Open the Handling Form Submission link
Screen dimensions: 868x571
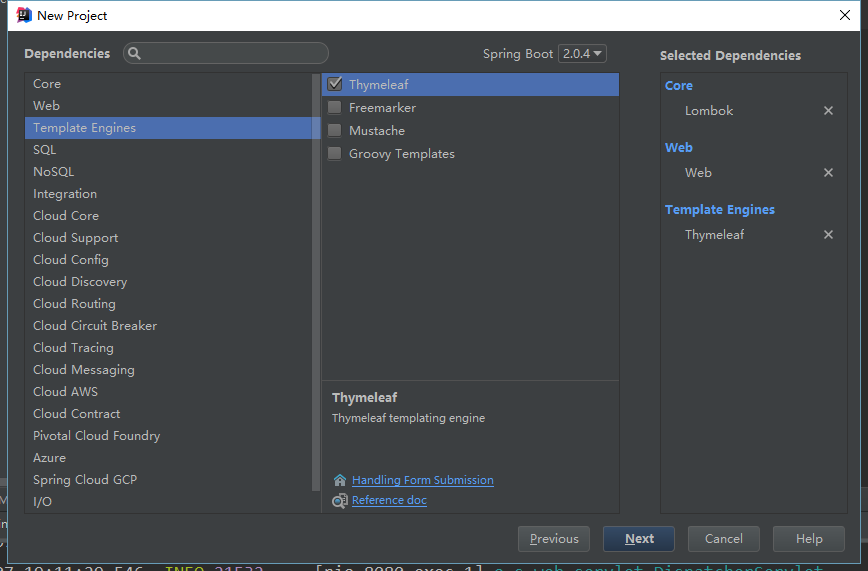point(423,480)
